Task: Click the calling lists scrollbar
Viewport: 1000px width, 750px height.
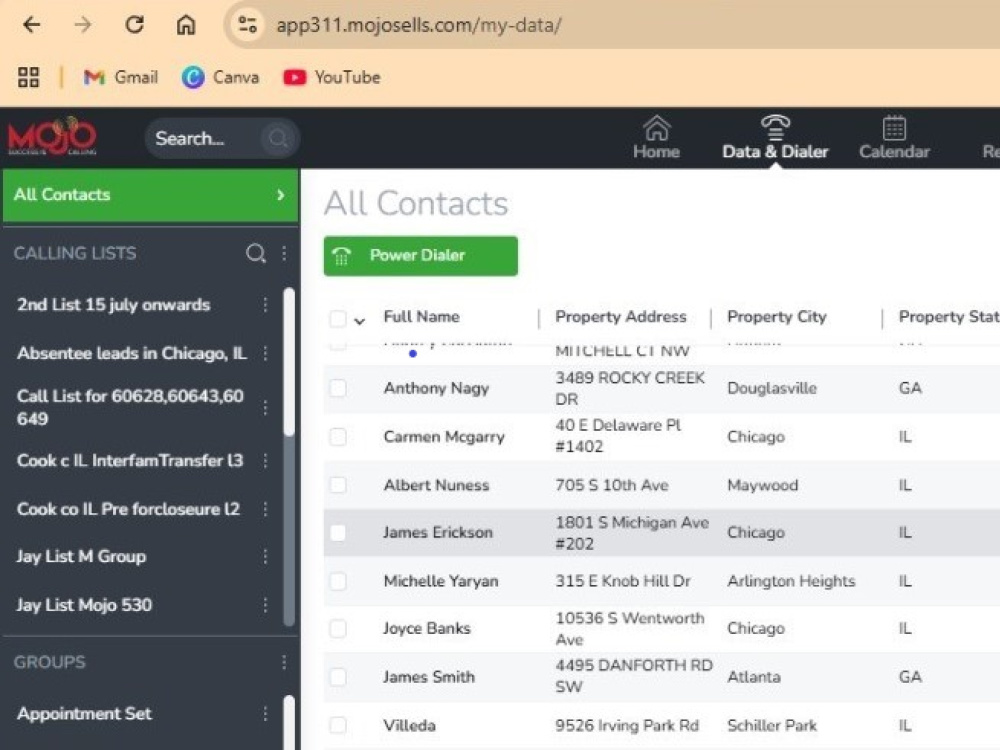Action: click(289, 362)
